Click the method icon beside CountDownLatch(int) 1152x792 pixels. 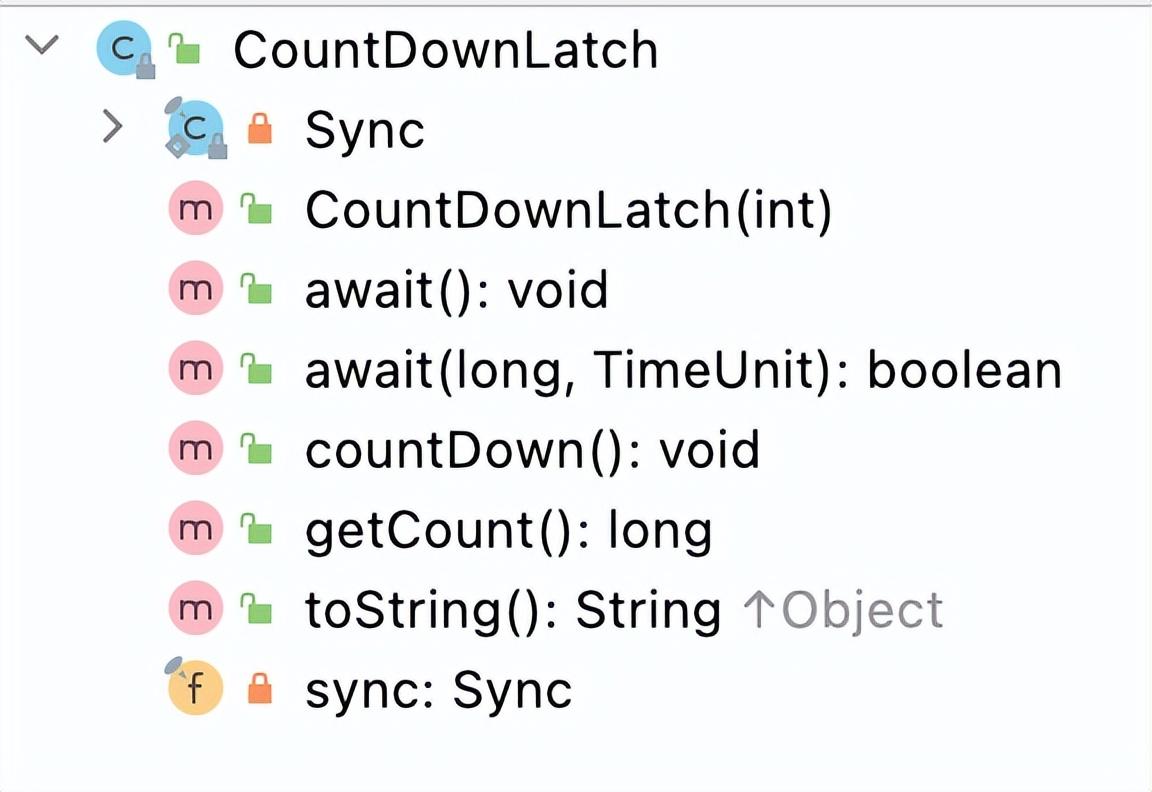pyautogui.click(x=194, y=210)
